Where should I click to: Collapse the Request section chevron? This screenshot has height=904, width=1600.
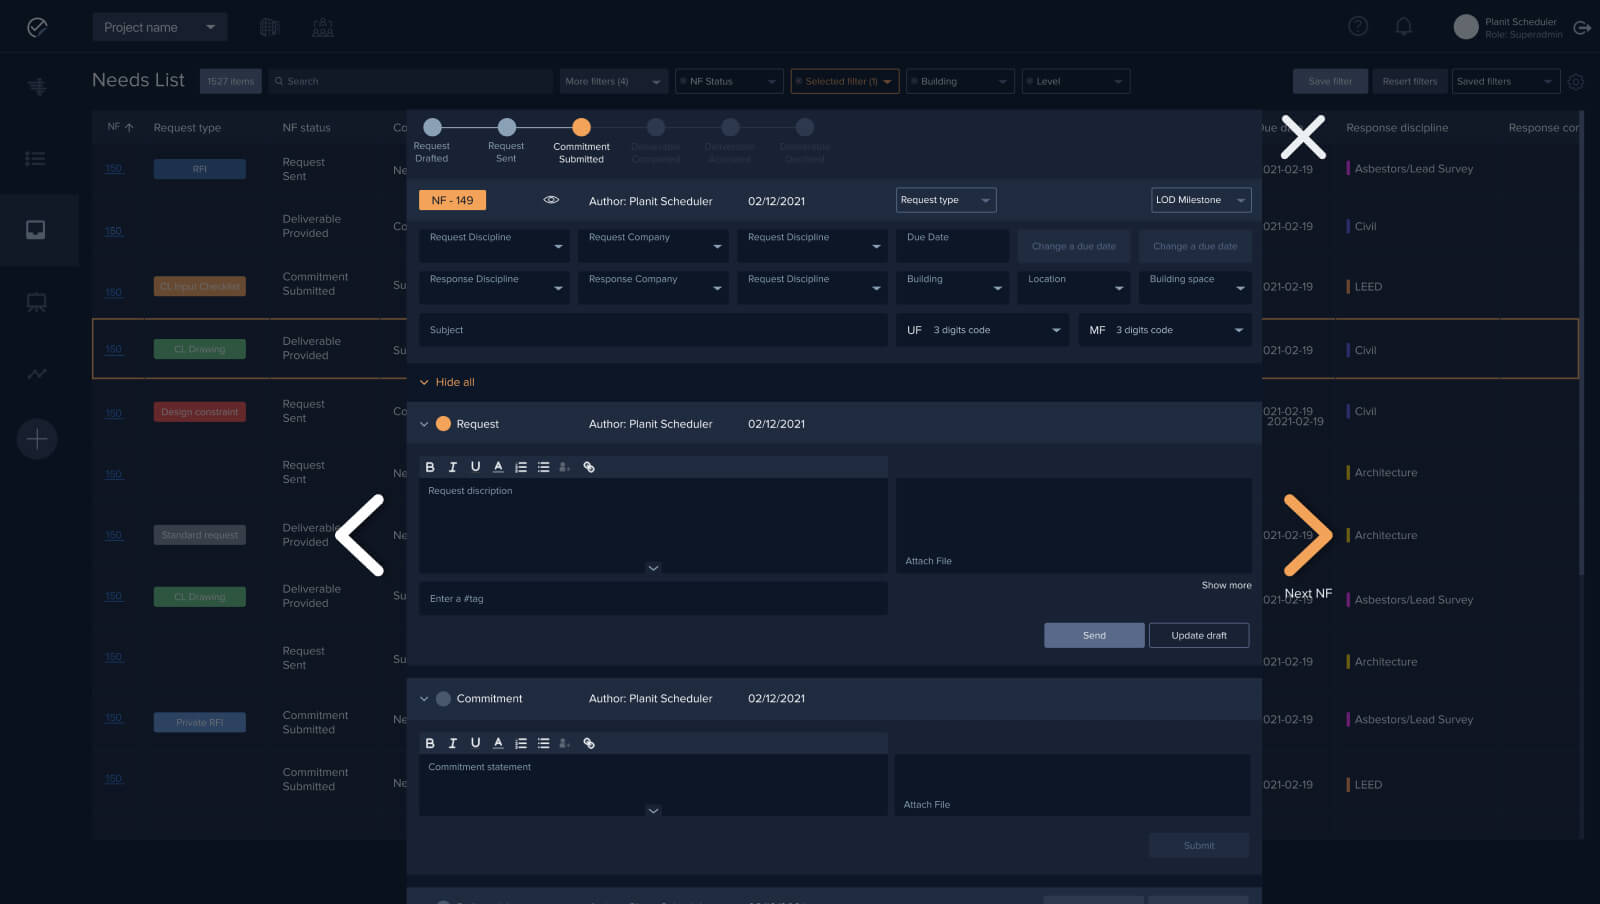pos(424,424)
